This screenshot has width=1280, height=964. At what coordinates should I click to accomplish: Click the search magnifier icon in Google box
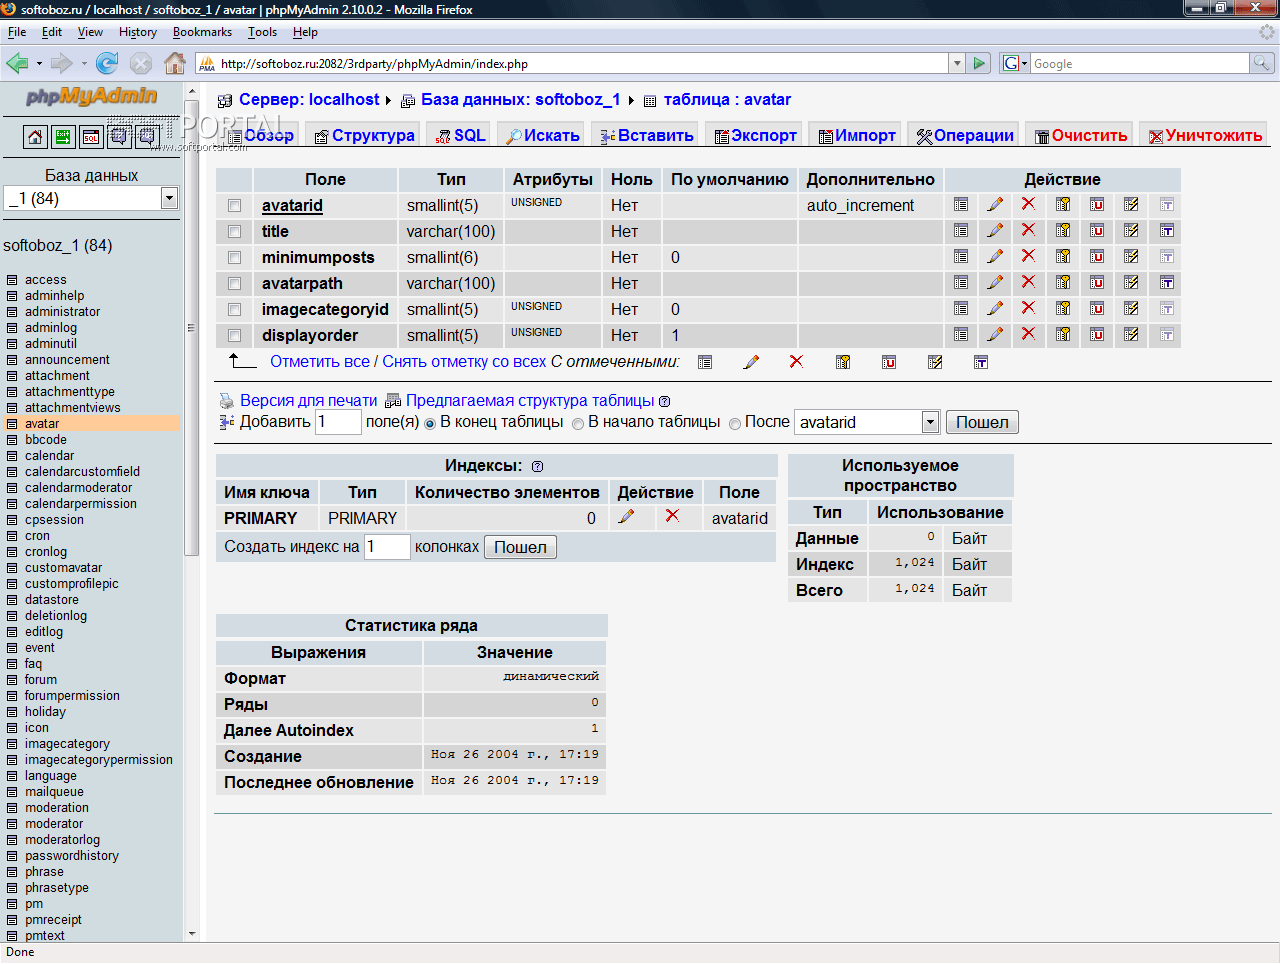(1262, 63)
